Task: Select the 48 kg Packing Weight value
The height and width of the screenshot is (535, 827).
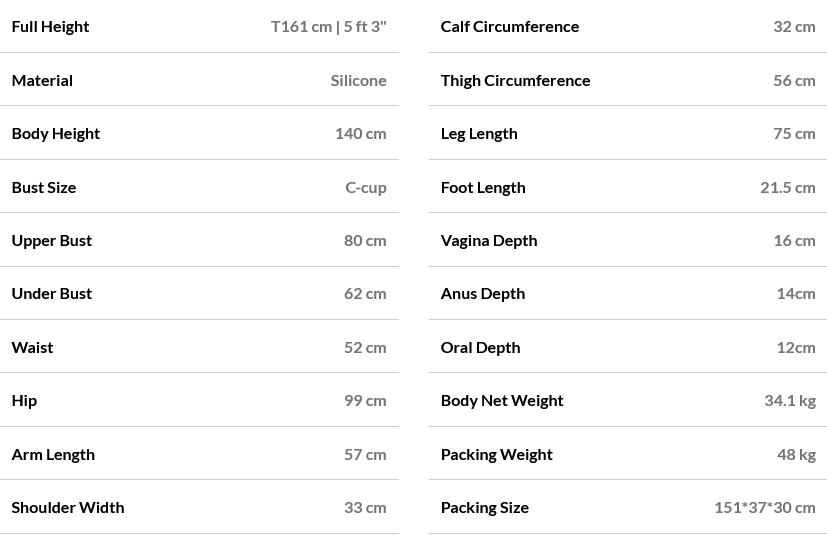Action: tap(796, 454)
